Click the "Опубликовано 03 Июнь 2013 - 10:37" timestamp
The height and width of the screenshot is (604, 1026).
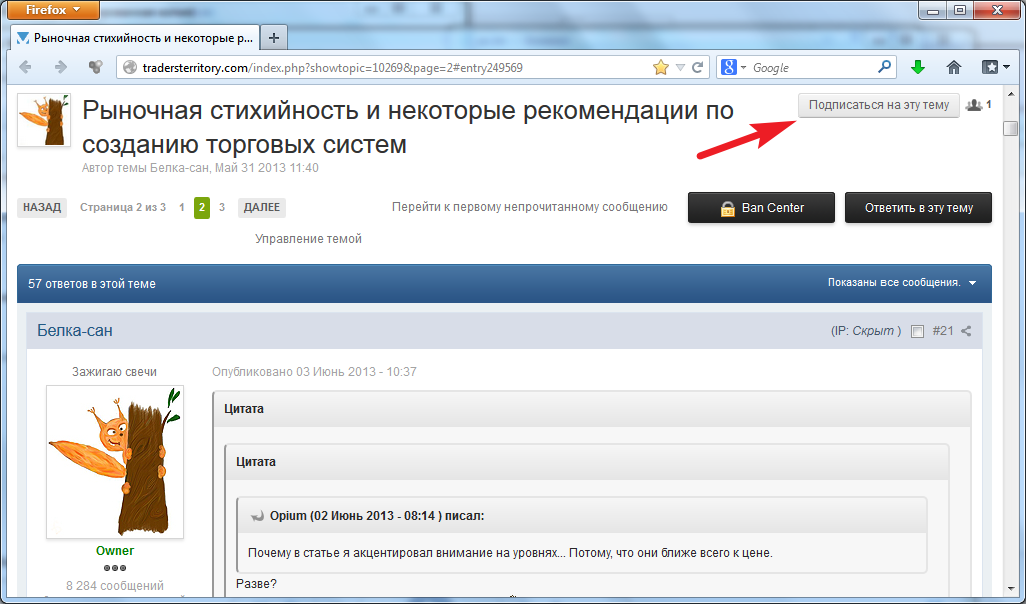tap(314, 372)
